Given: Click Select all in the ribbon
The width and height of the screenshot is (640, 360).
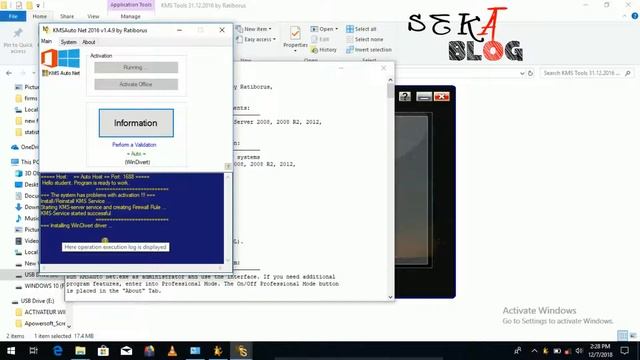Looking at the screenshot, I should pos(361,29).
